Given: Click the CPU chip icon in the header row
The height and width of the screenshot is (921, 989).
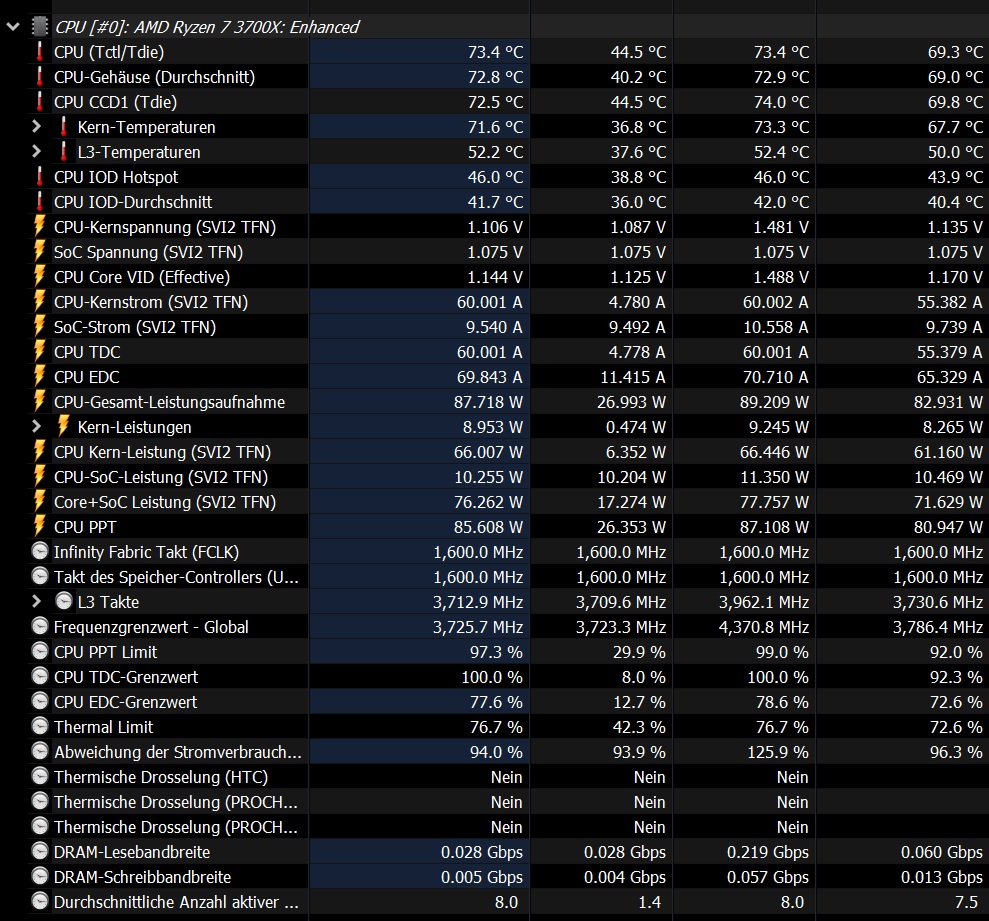Looking at the screenshot, I should [40, 27].
